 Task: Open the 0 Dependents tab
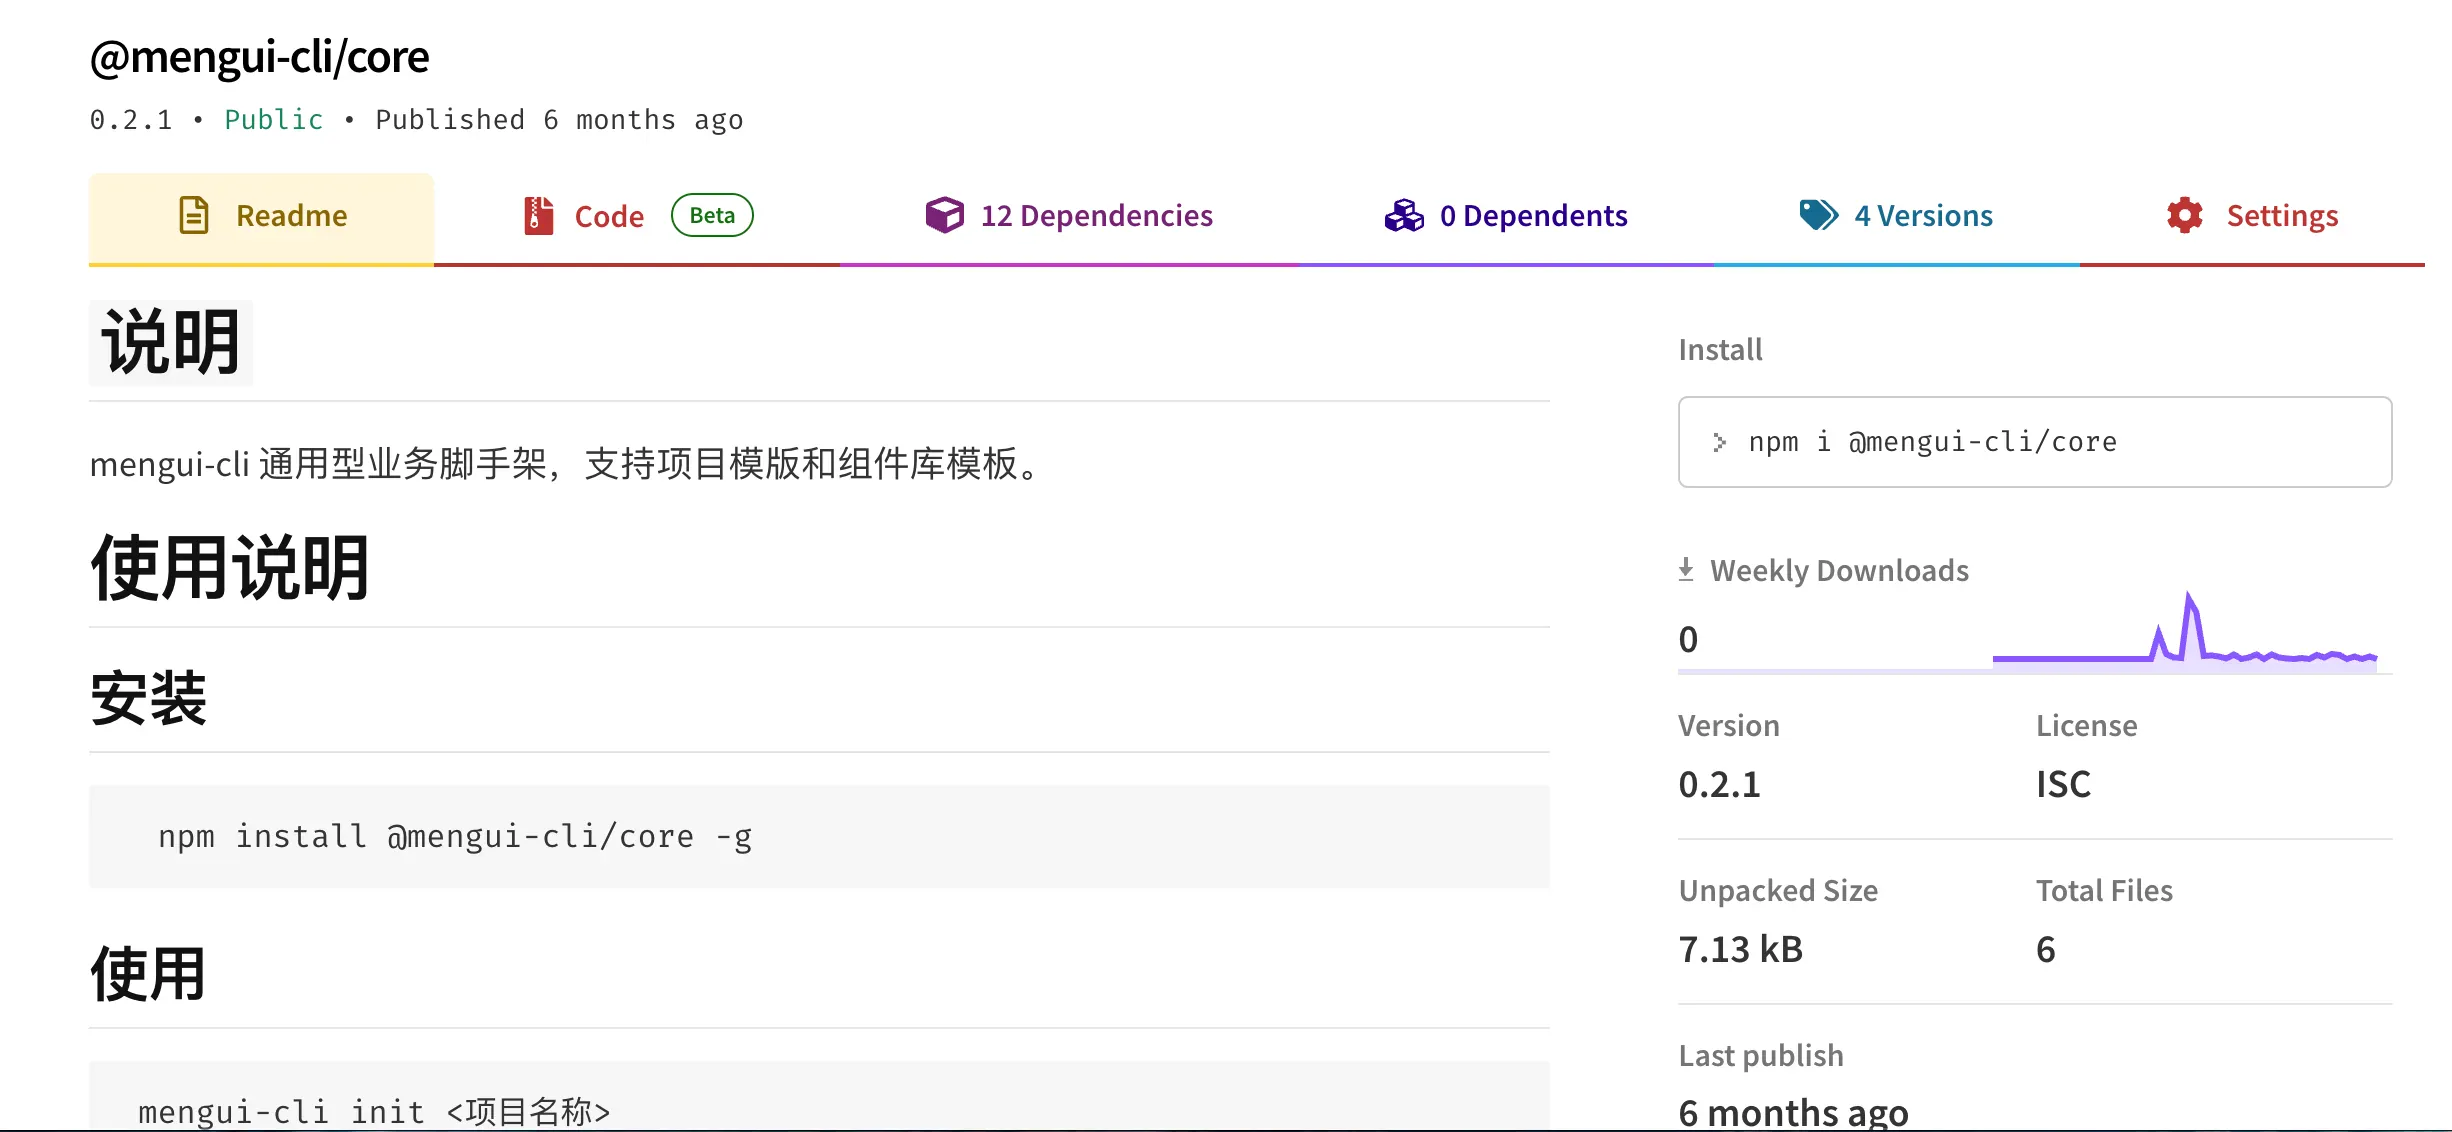(1533, 216)
